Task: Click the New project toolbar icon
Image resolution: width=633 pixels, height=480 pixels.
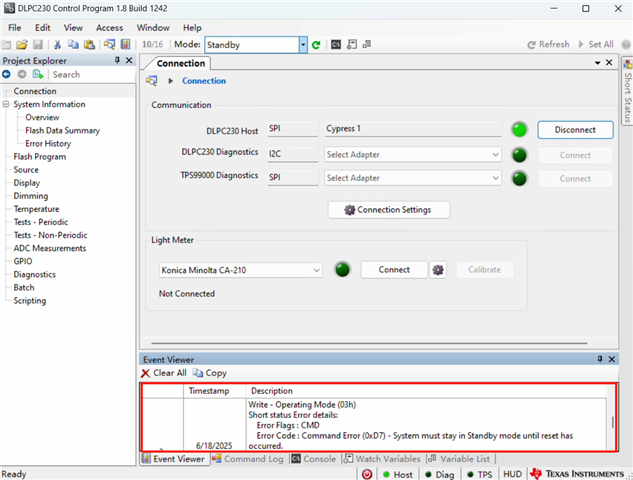Action: point(6,44)
